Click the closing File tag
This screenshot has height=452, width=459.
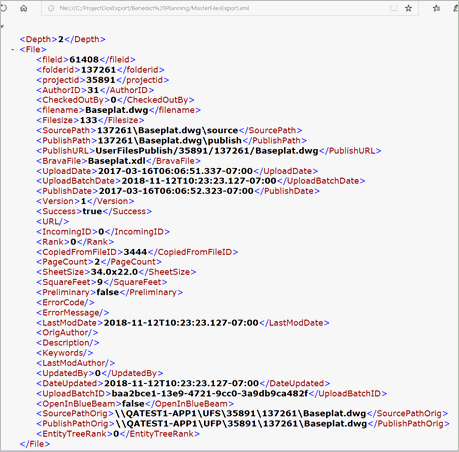point(35,444)
